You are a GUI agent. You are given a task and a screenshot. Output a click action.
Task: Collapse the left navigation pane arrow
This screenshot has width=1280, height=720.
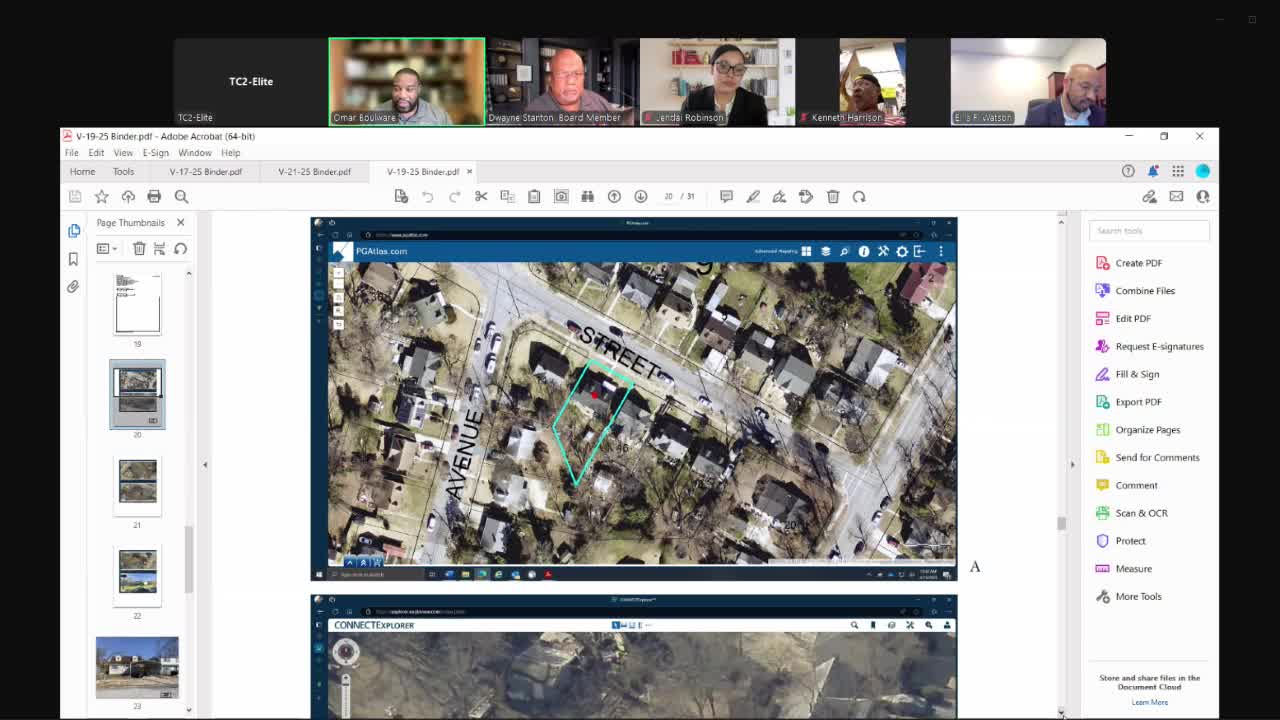point(205,464)
